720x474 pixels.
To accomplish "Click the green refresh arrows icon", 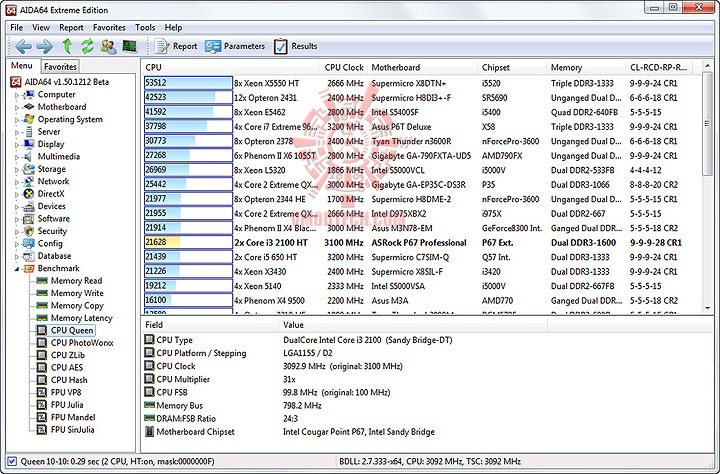I will pos(87,46).
